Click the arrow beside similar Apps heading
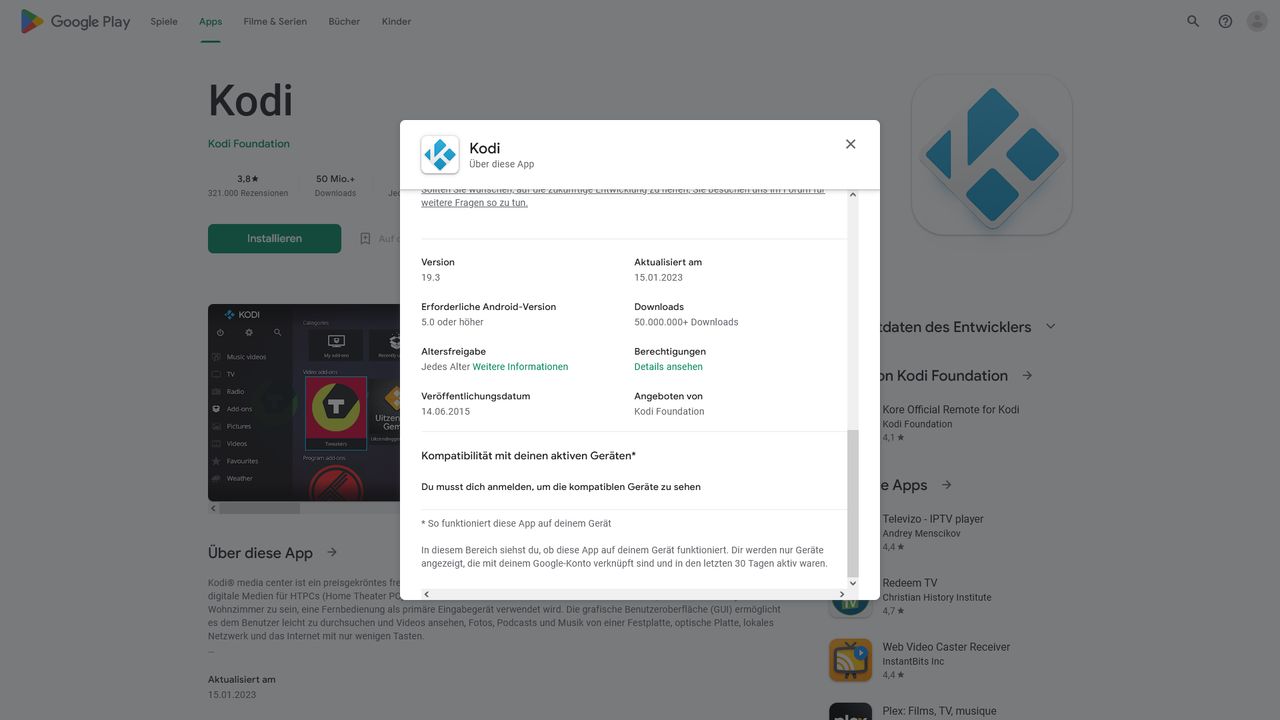This screenshot has width=1280, height=720. [x=946, y=485]
